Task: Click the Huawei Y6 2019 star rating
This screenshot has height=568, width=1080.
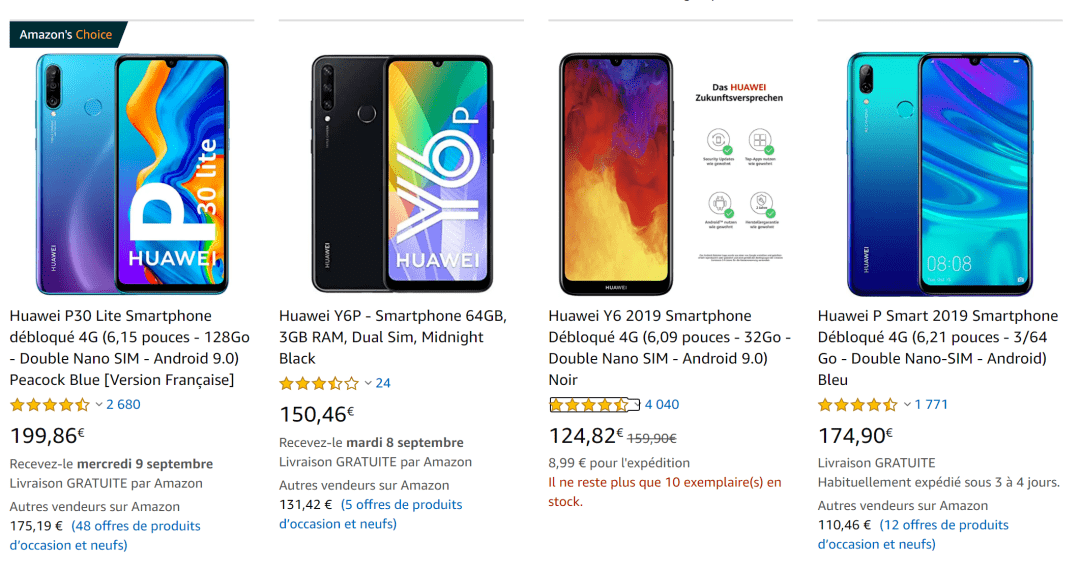Action: pyautogui.click(x=589, y=405)
